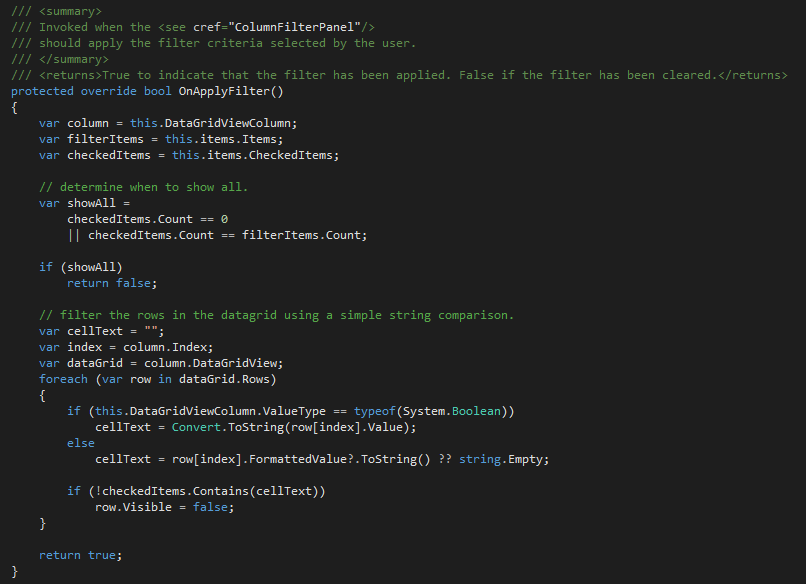Click the 'if (showAll)' condition
806x584 pixels.
tap(81, 267)
